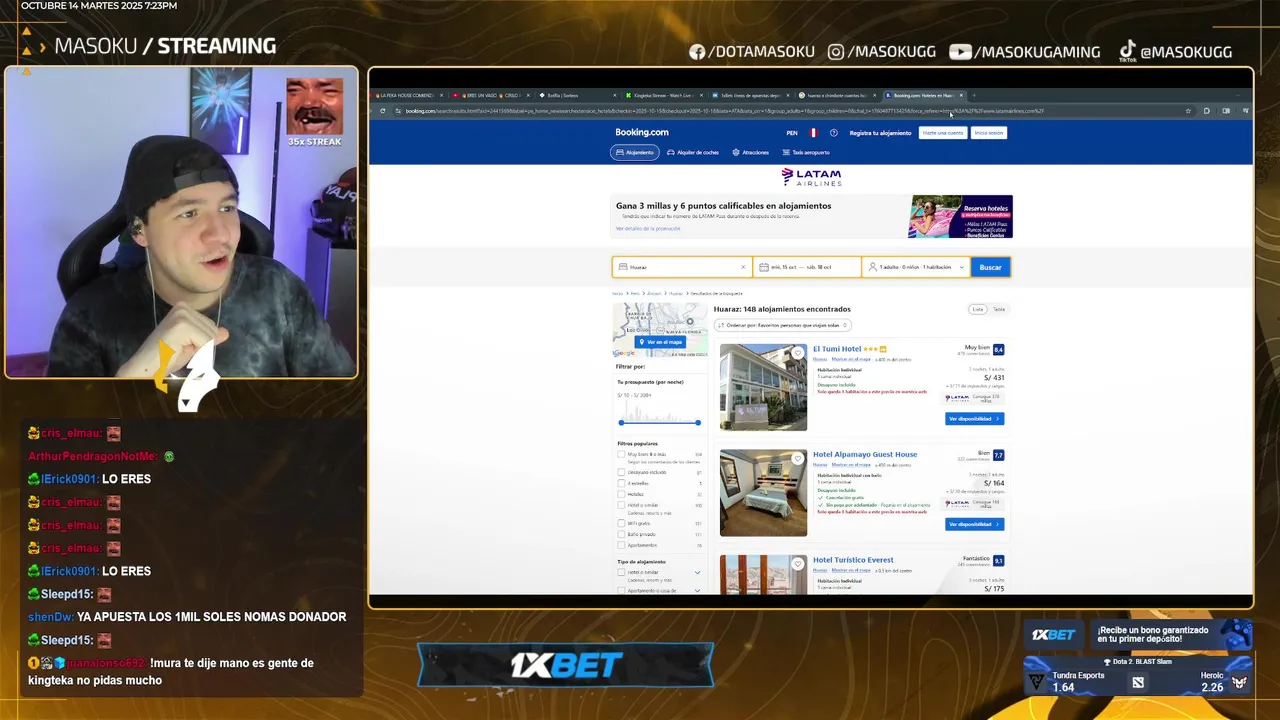Click 'Ver disponibilidad' for Hotel Alpamayo
1280x720 pixels.
point(974,524)
